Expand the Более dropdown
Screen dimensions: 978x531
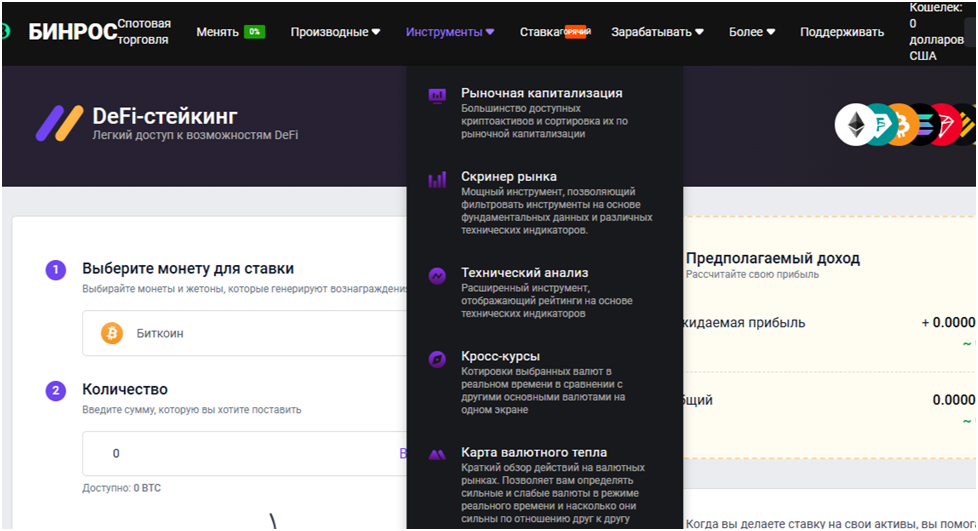coord(752,32)
